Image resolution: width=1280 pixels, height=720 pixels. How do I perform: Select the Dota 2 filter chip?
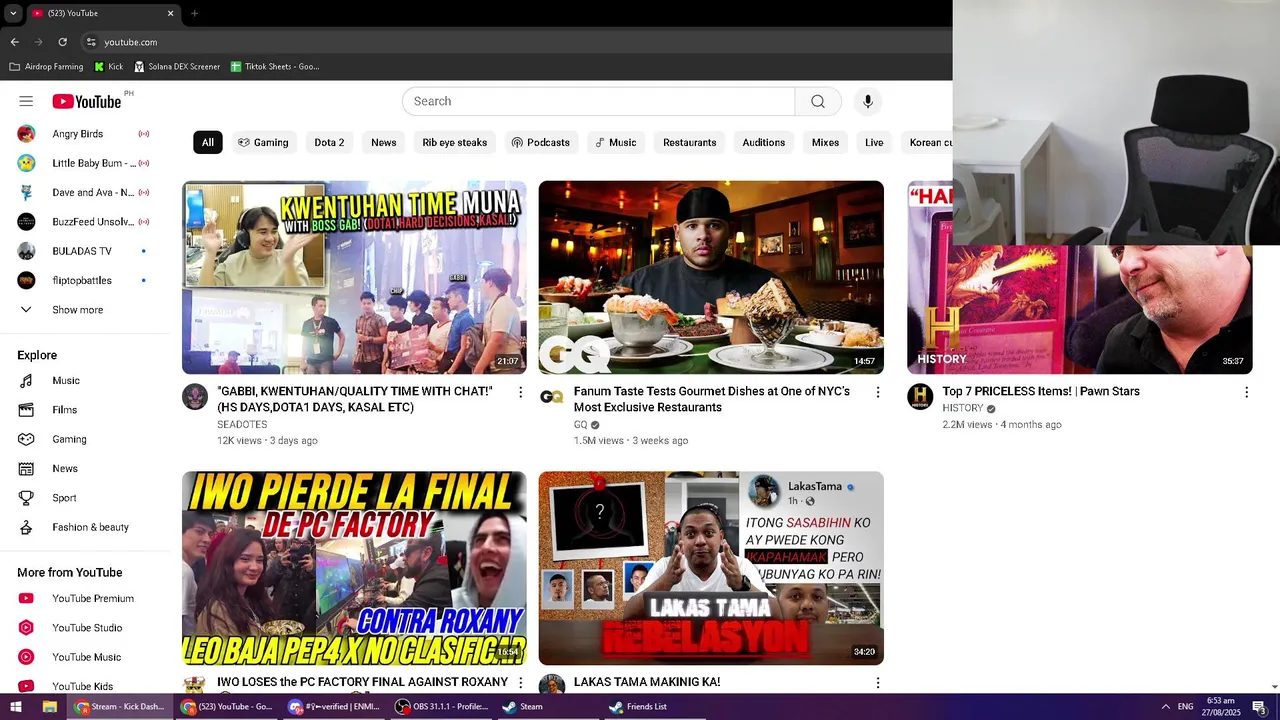[x=329, y=143]
